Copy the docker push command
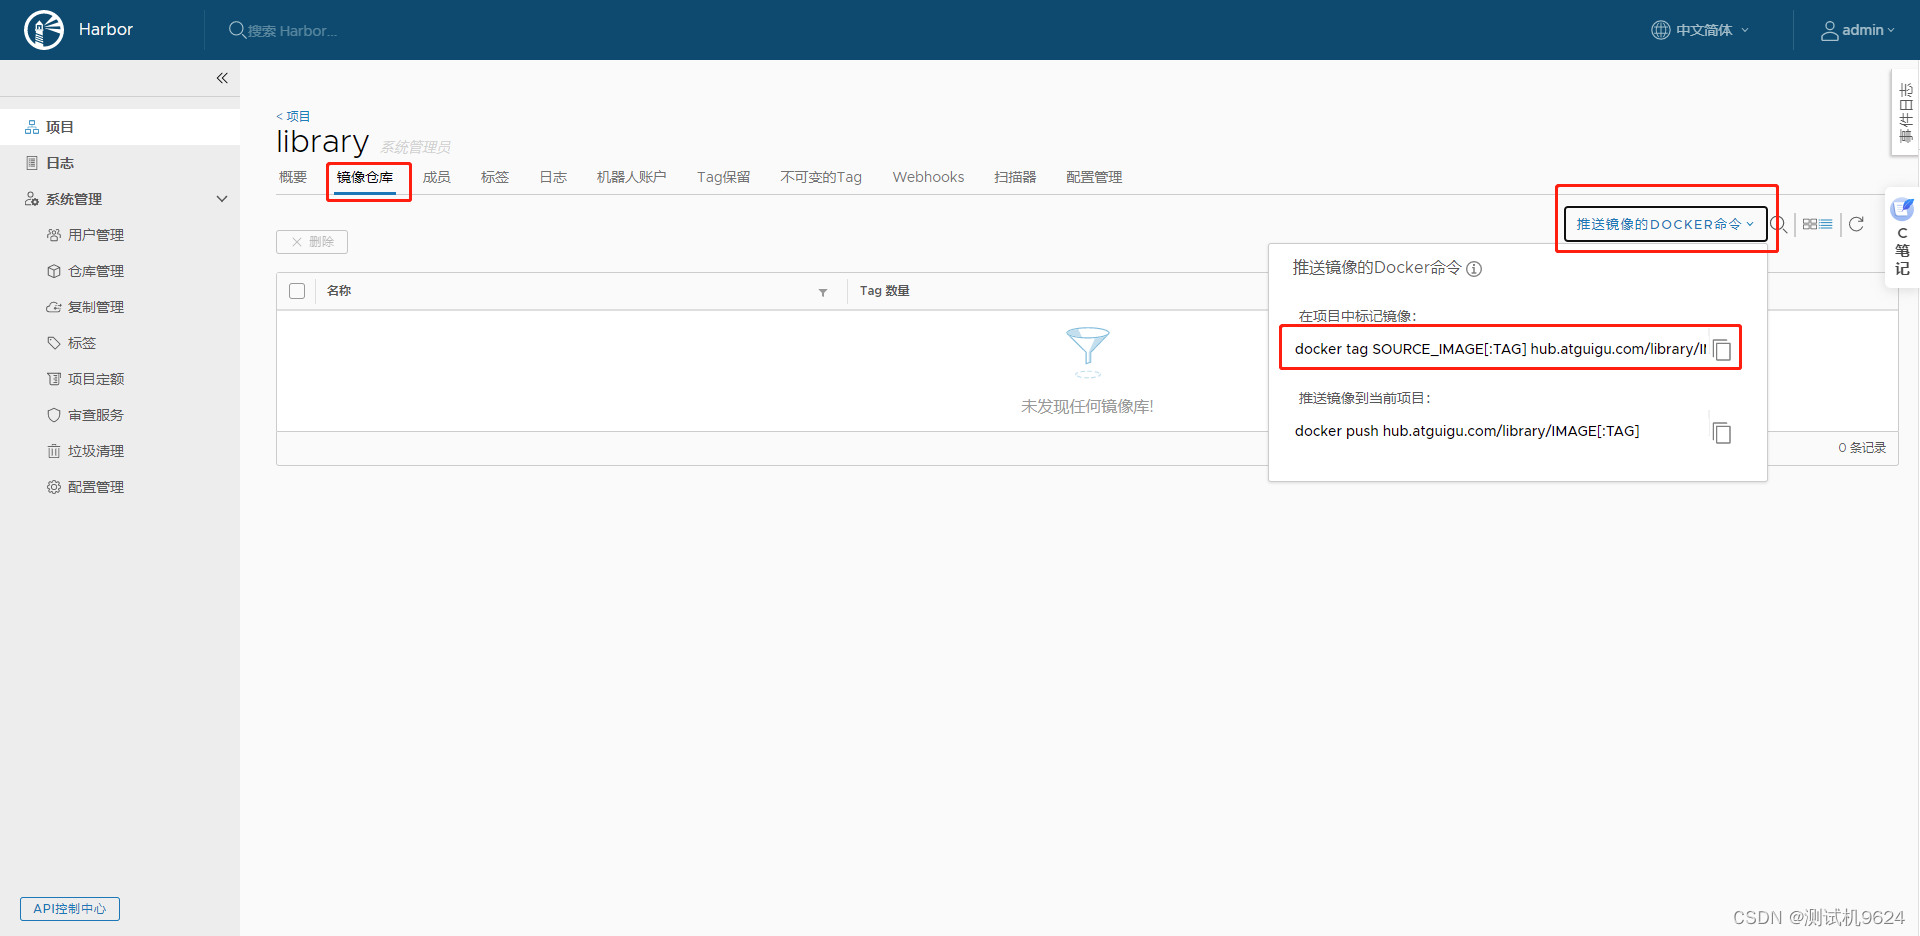Image resolution: width=1920 pixels, height=936 pixels. pos(1722,432)
